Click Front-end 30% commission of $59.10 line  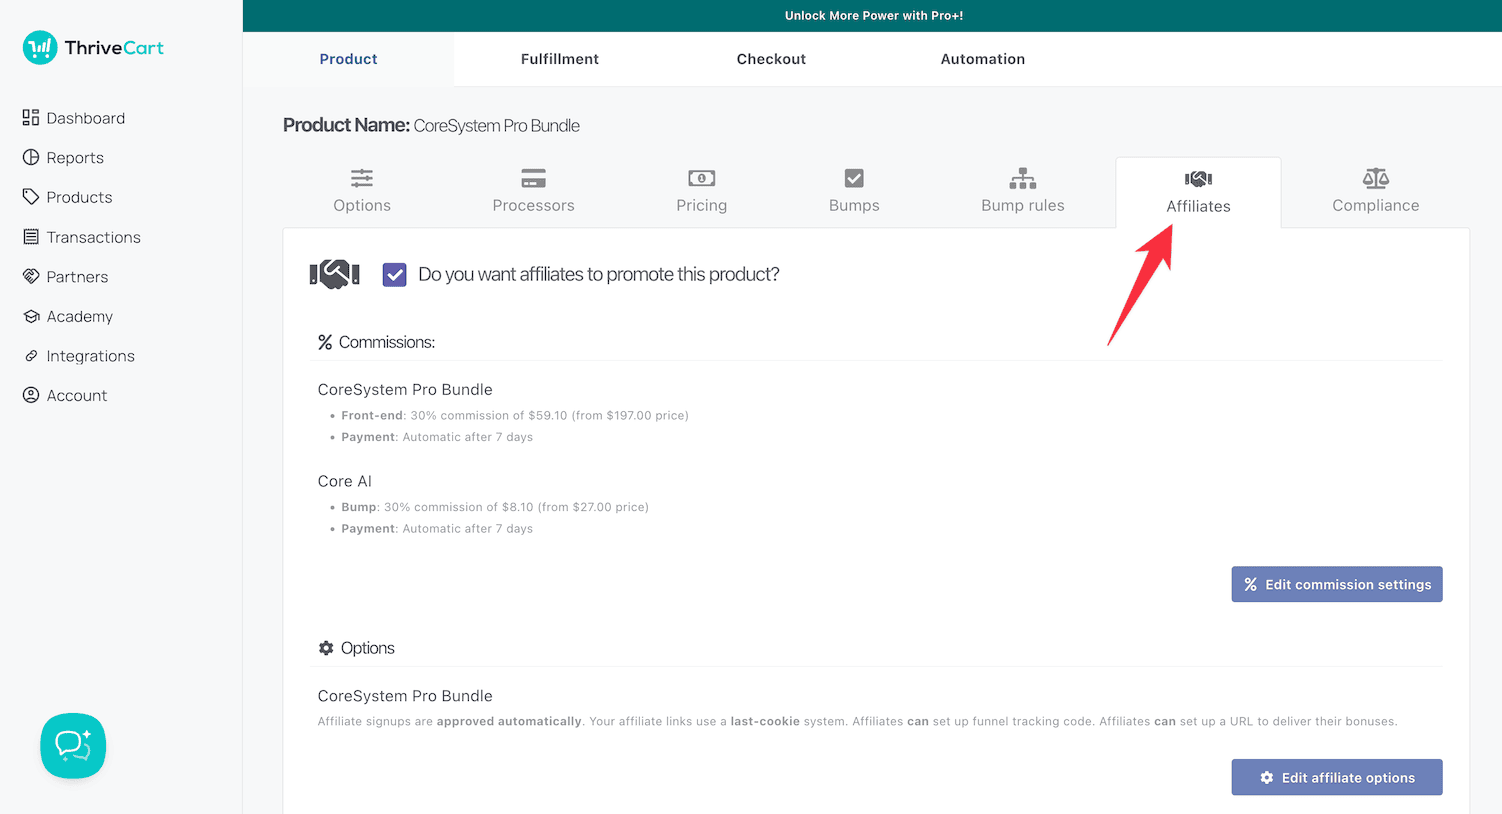coord(514,415)
